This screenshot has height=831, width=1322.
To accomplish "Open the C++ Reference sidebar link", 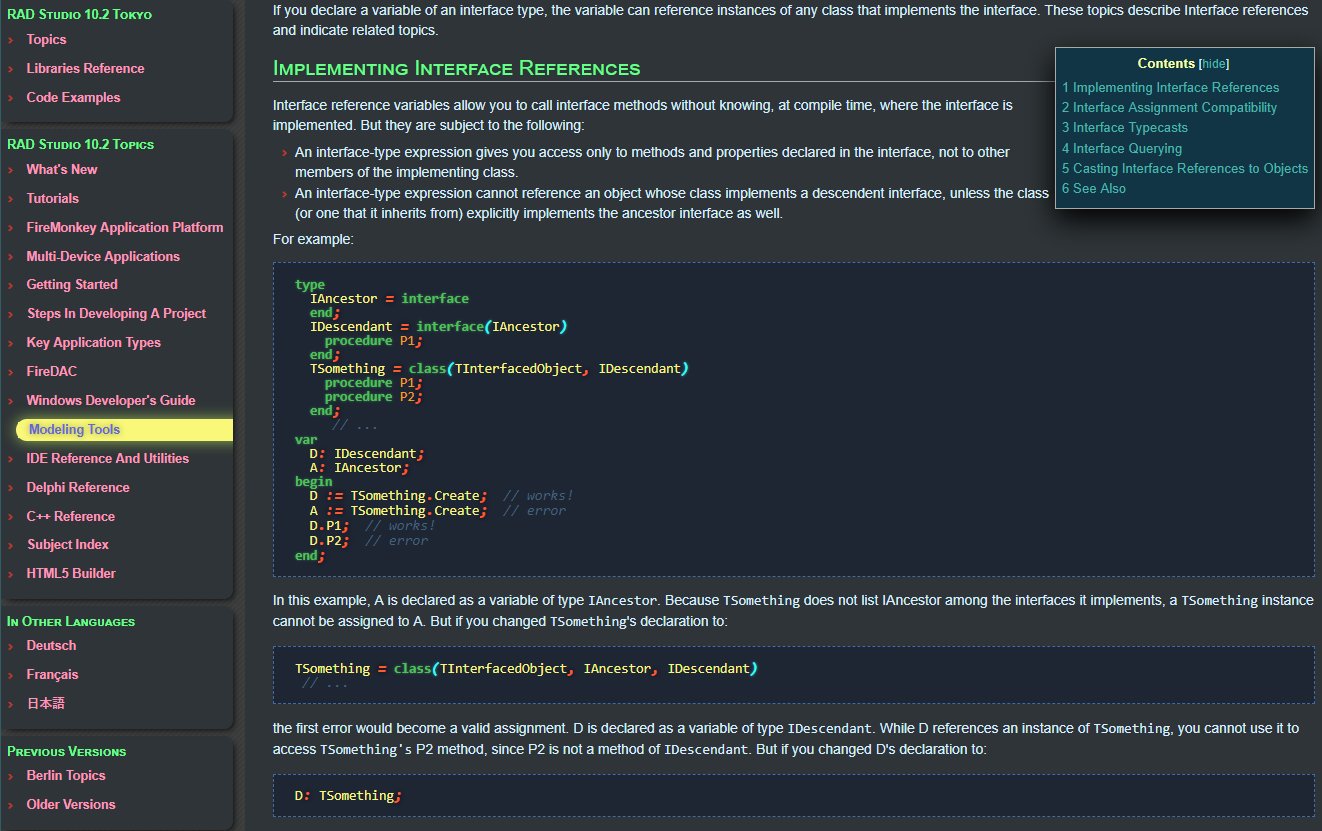I will tap(70, 517).
